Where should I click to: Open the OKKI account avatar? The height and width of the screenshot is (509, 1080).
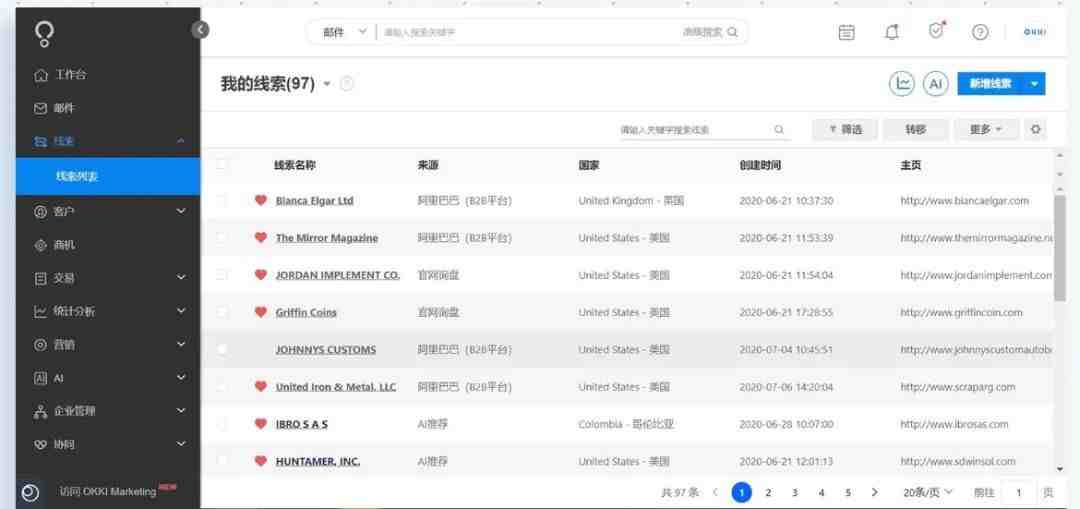click(x=1035, y=32)
